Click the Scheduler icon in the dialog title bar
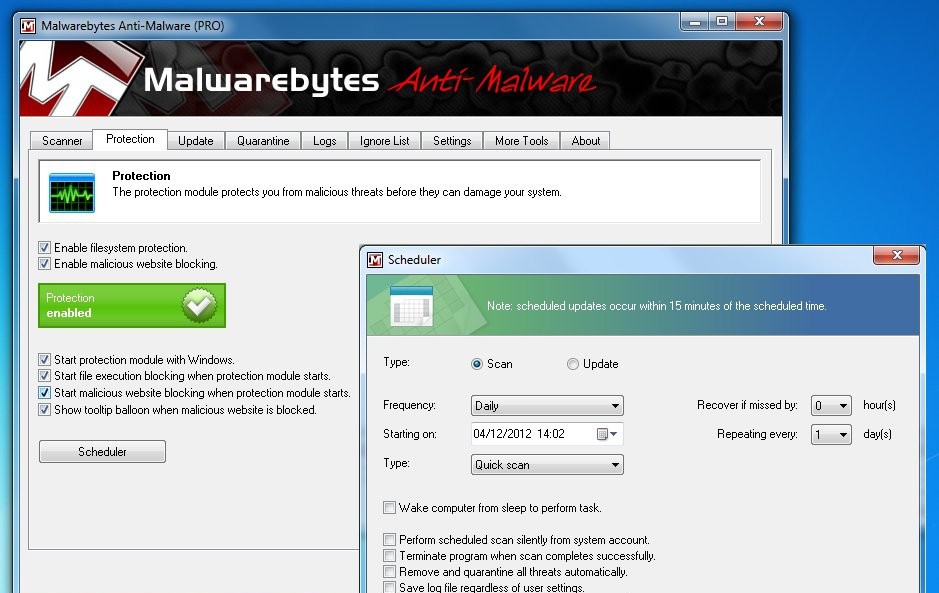The image size is (939, 593). pyautogui.click(x=375, y=259)
